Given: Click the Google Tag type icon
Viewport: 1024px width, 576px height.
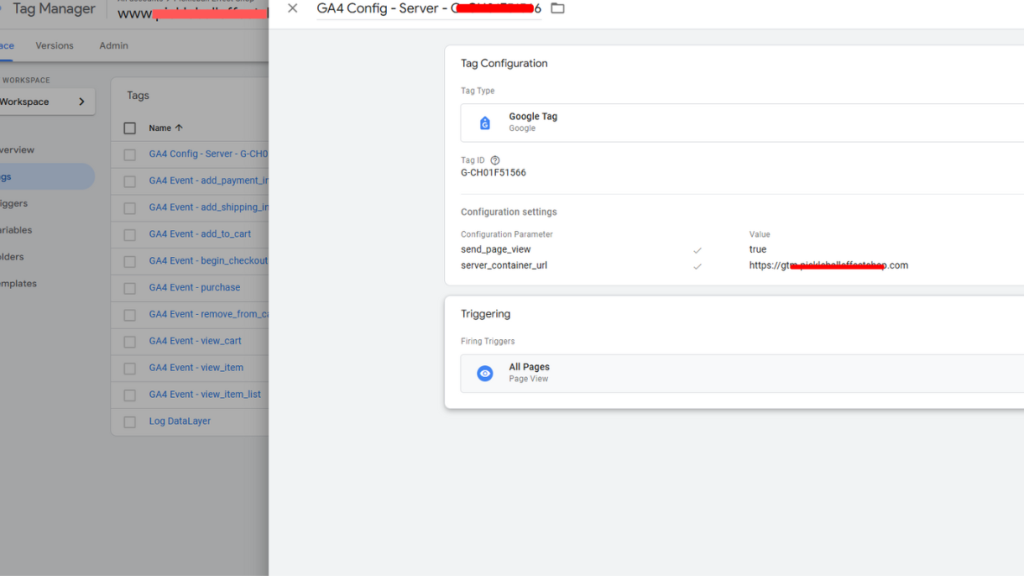Looking at the screenshot, I should [485, 123].
